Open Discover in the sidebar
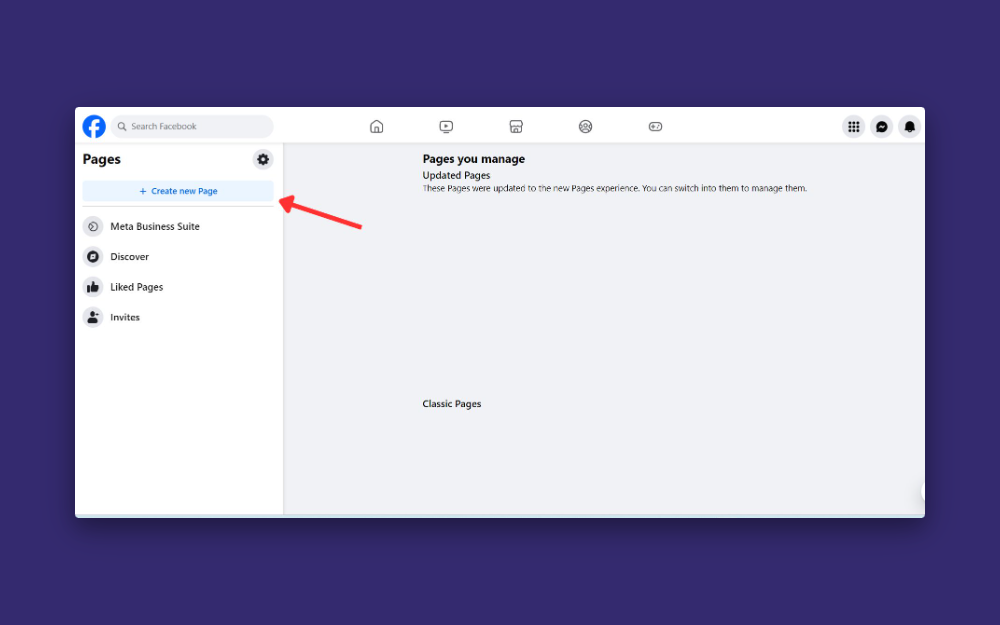 tap(129, 257)
